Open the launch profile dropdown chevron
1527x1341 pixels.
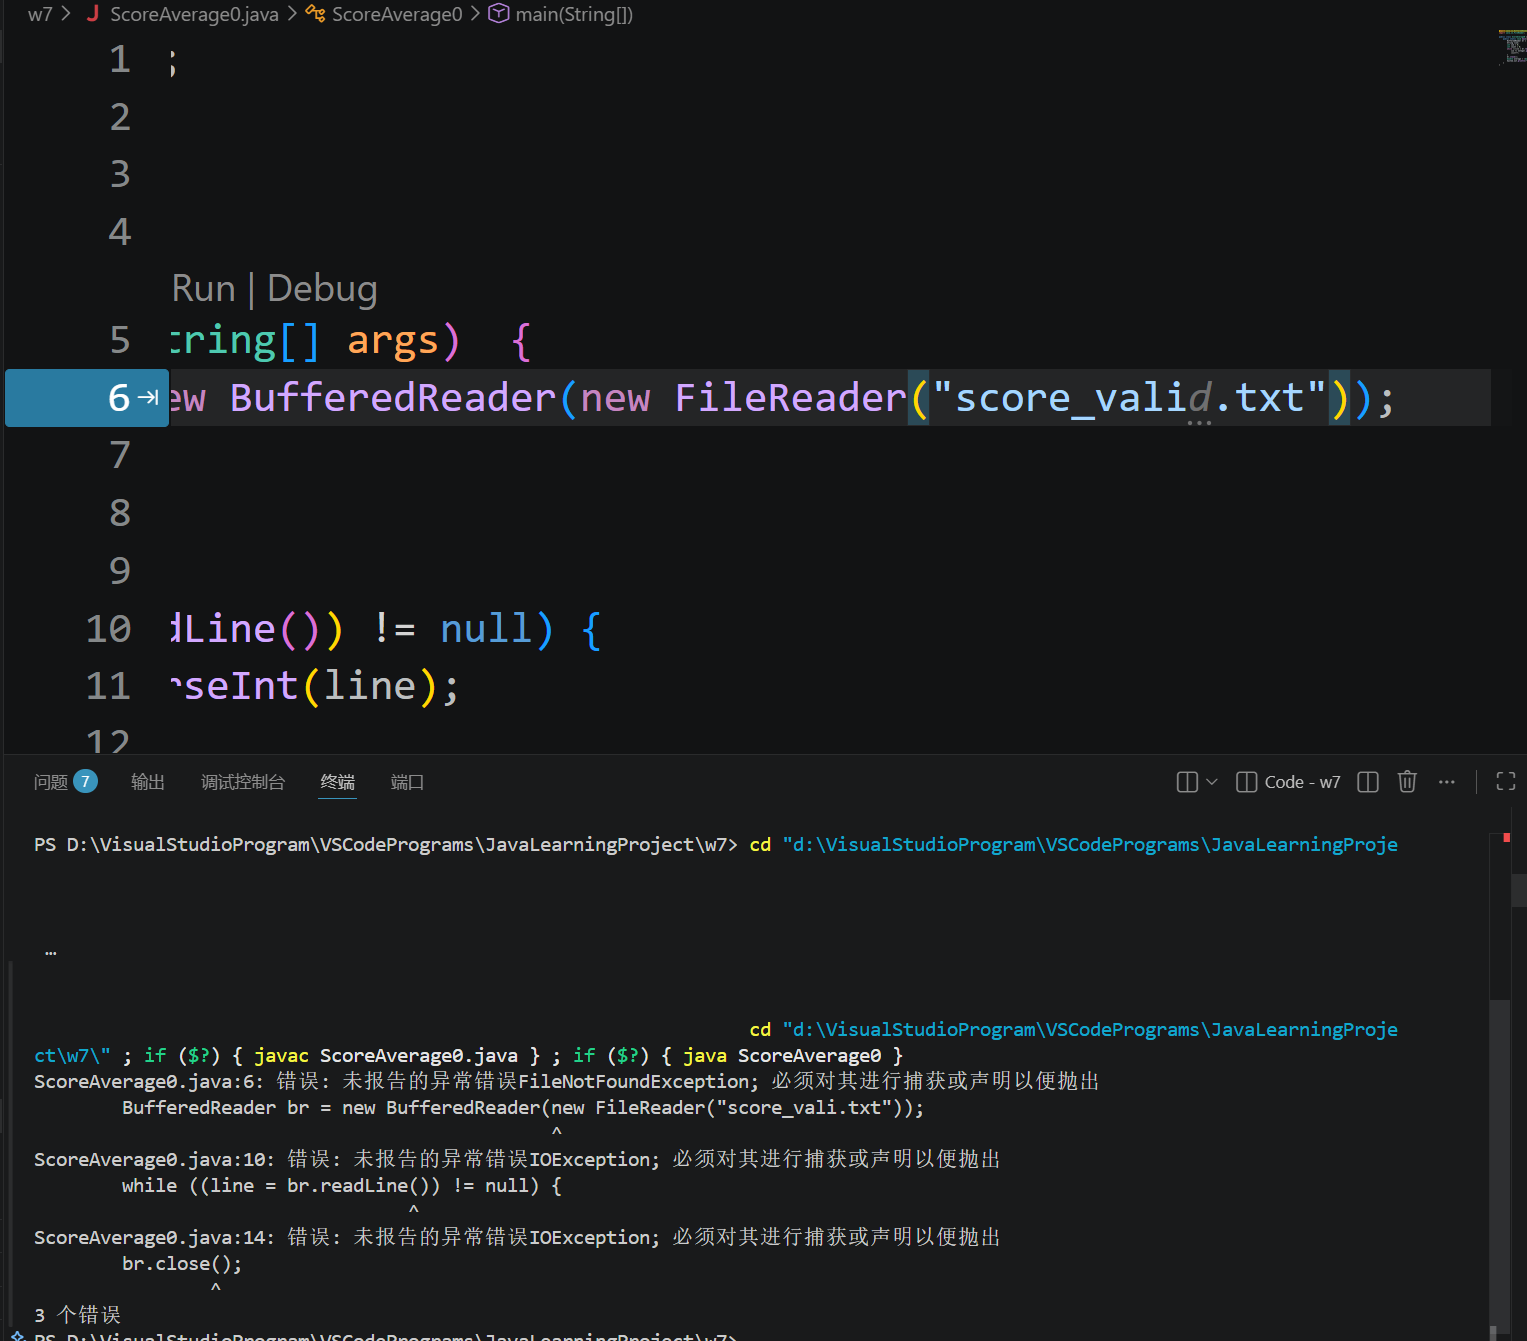1212,782
